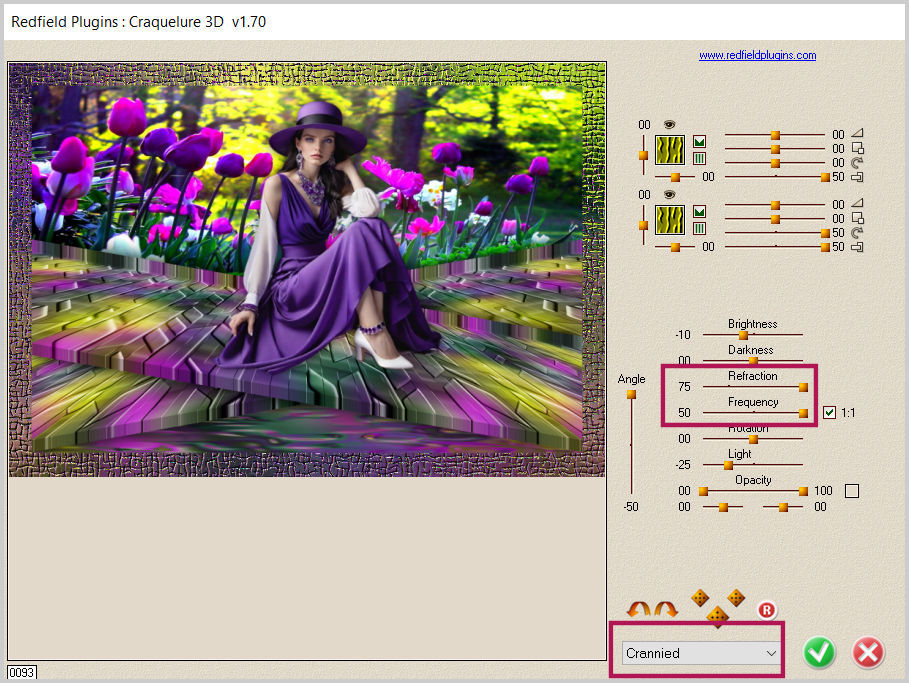Click the Light value -25
Image resolution: width=909 pixels, height=683 pixels.
click(683, 465)
